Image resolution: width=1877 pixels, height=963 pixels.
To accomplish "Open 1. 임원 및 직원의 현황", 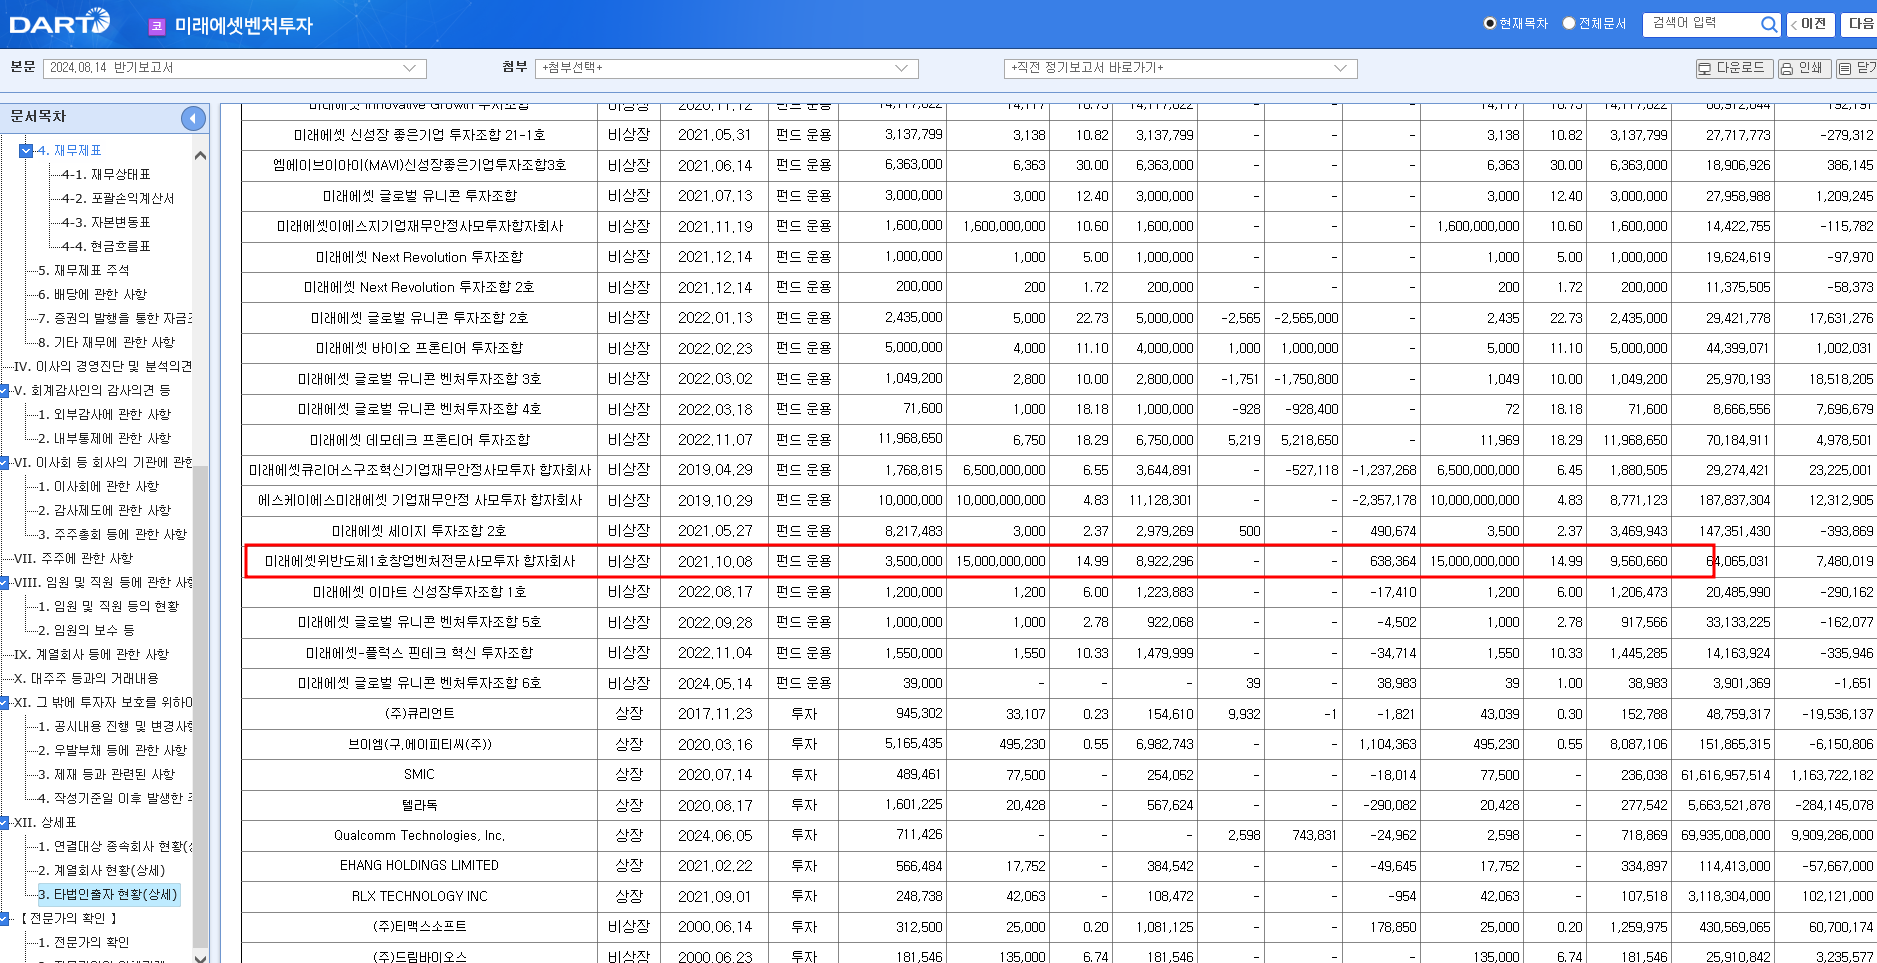I will point(109,607).
